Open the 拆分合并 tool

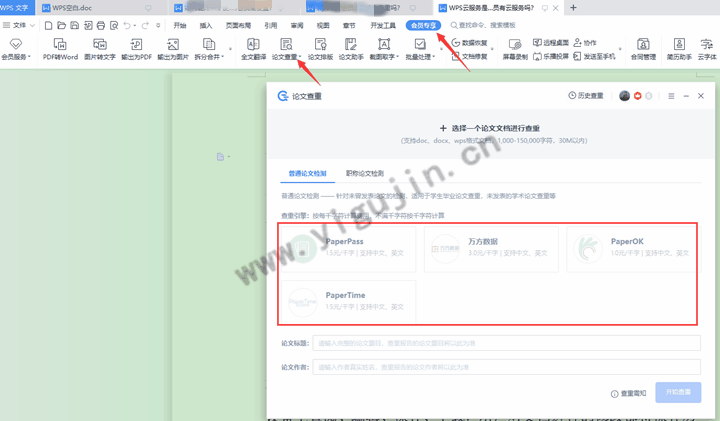pos(209,49)
